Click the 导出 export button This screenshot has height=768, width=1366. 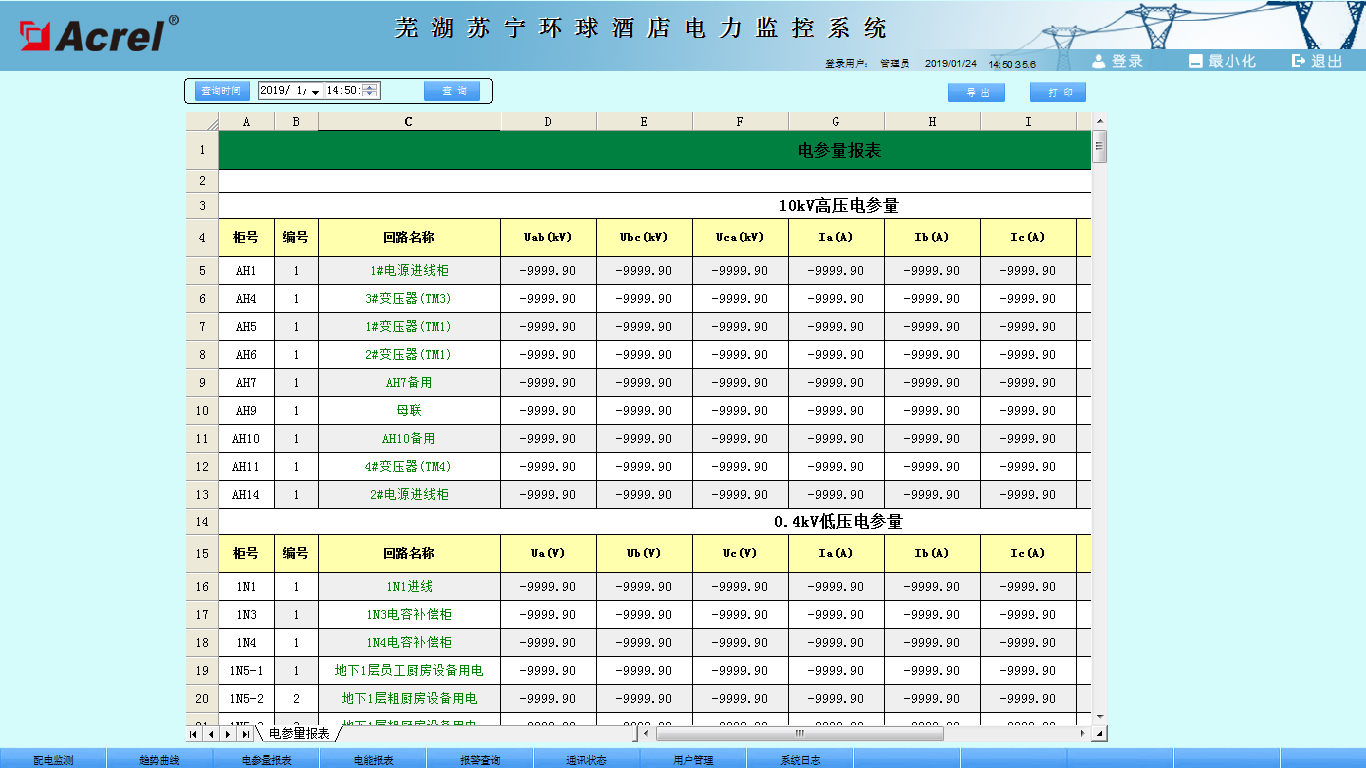tap(976, 92)
